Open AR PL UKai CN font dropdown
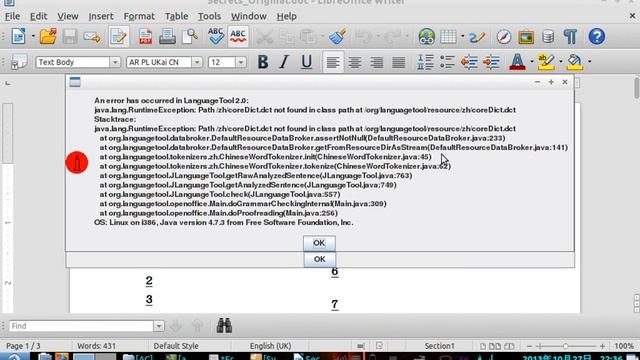 tap(197, 62)
